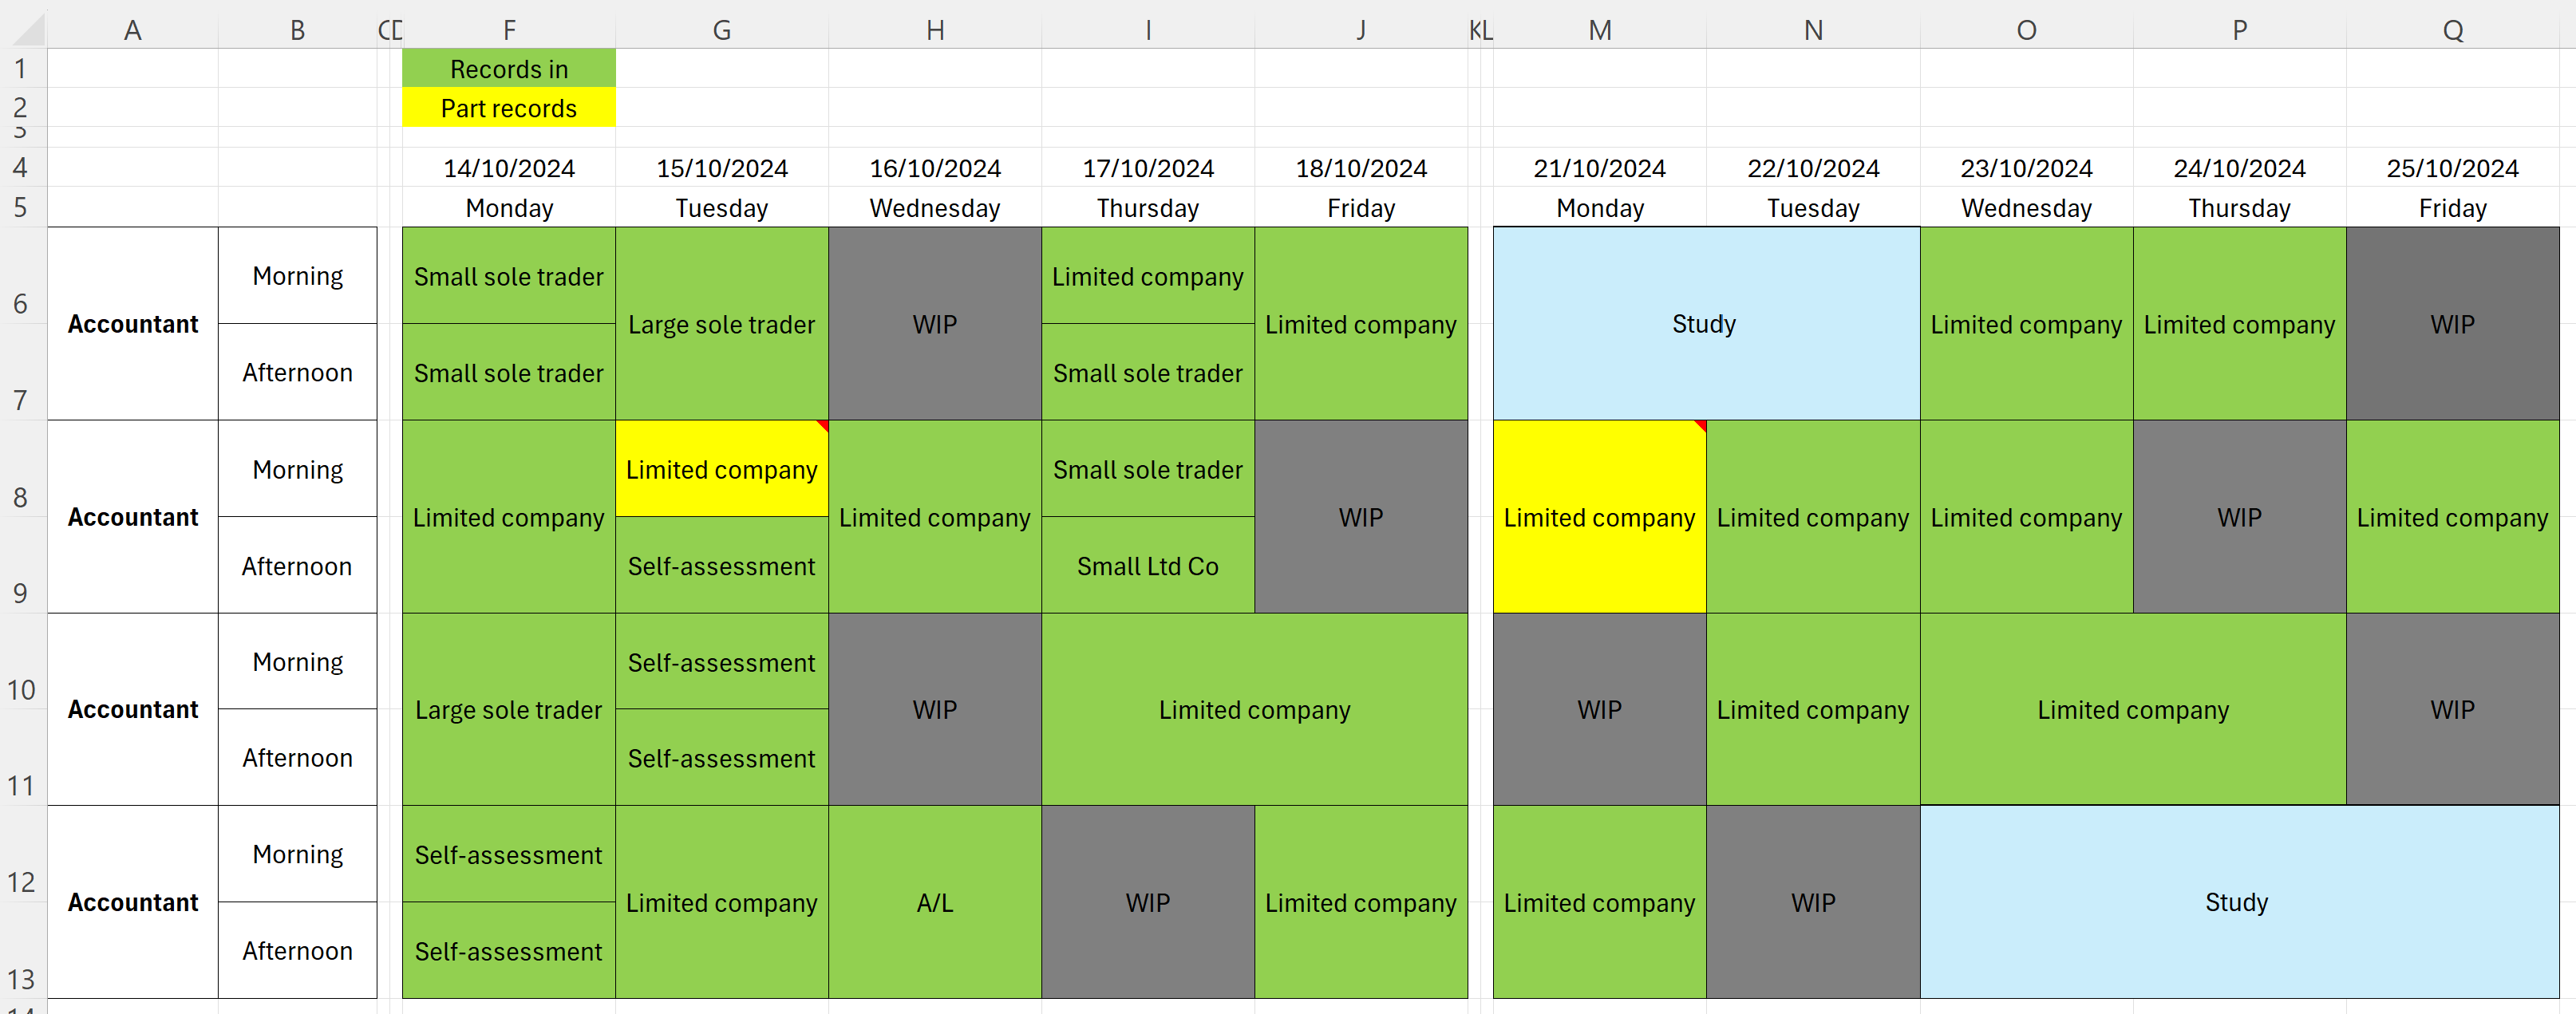
Task: Click the yellow 'Part records' legend cell
Action: tap(508, 108)
